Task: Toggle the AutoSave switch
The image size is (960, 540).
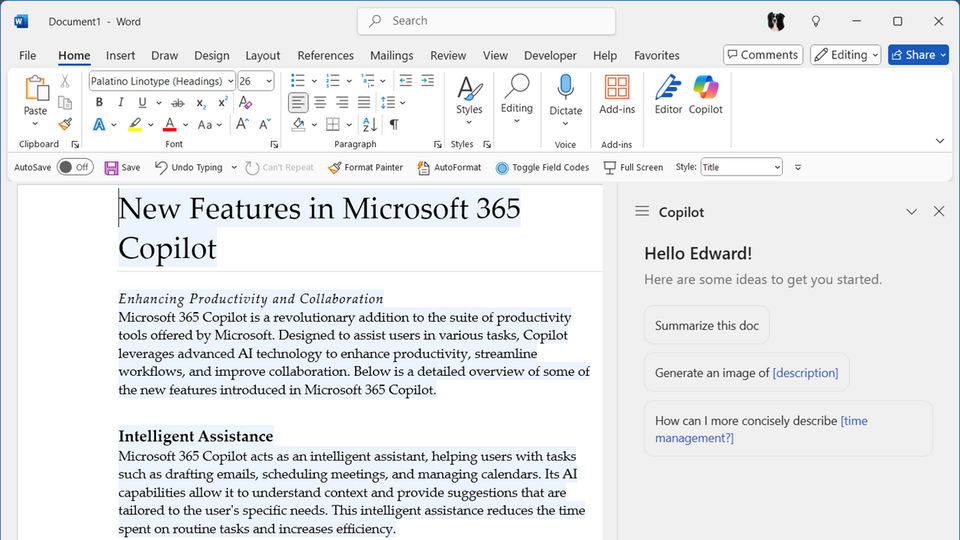Action: click(x=74, y=168)
